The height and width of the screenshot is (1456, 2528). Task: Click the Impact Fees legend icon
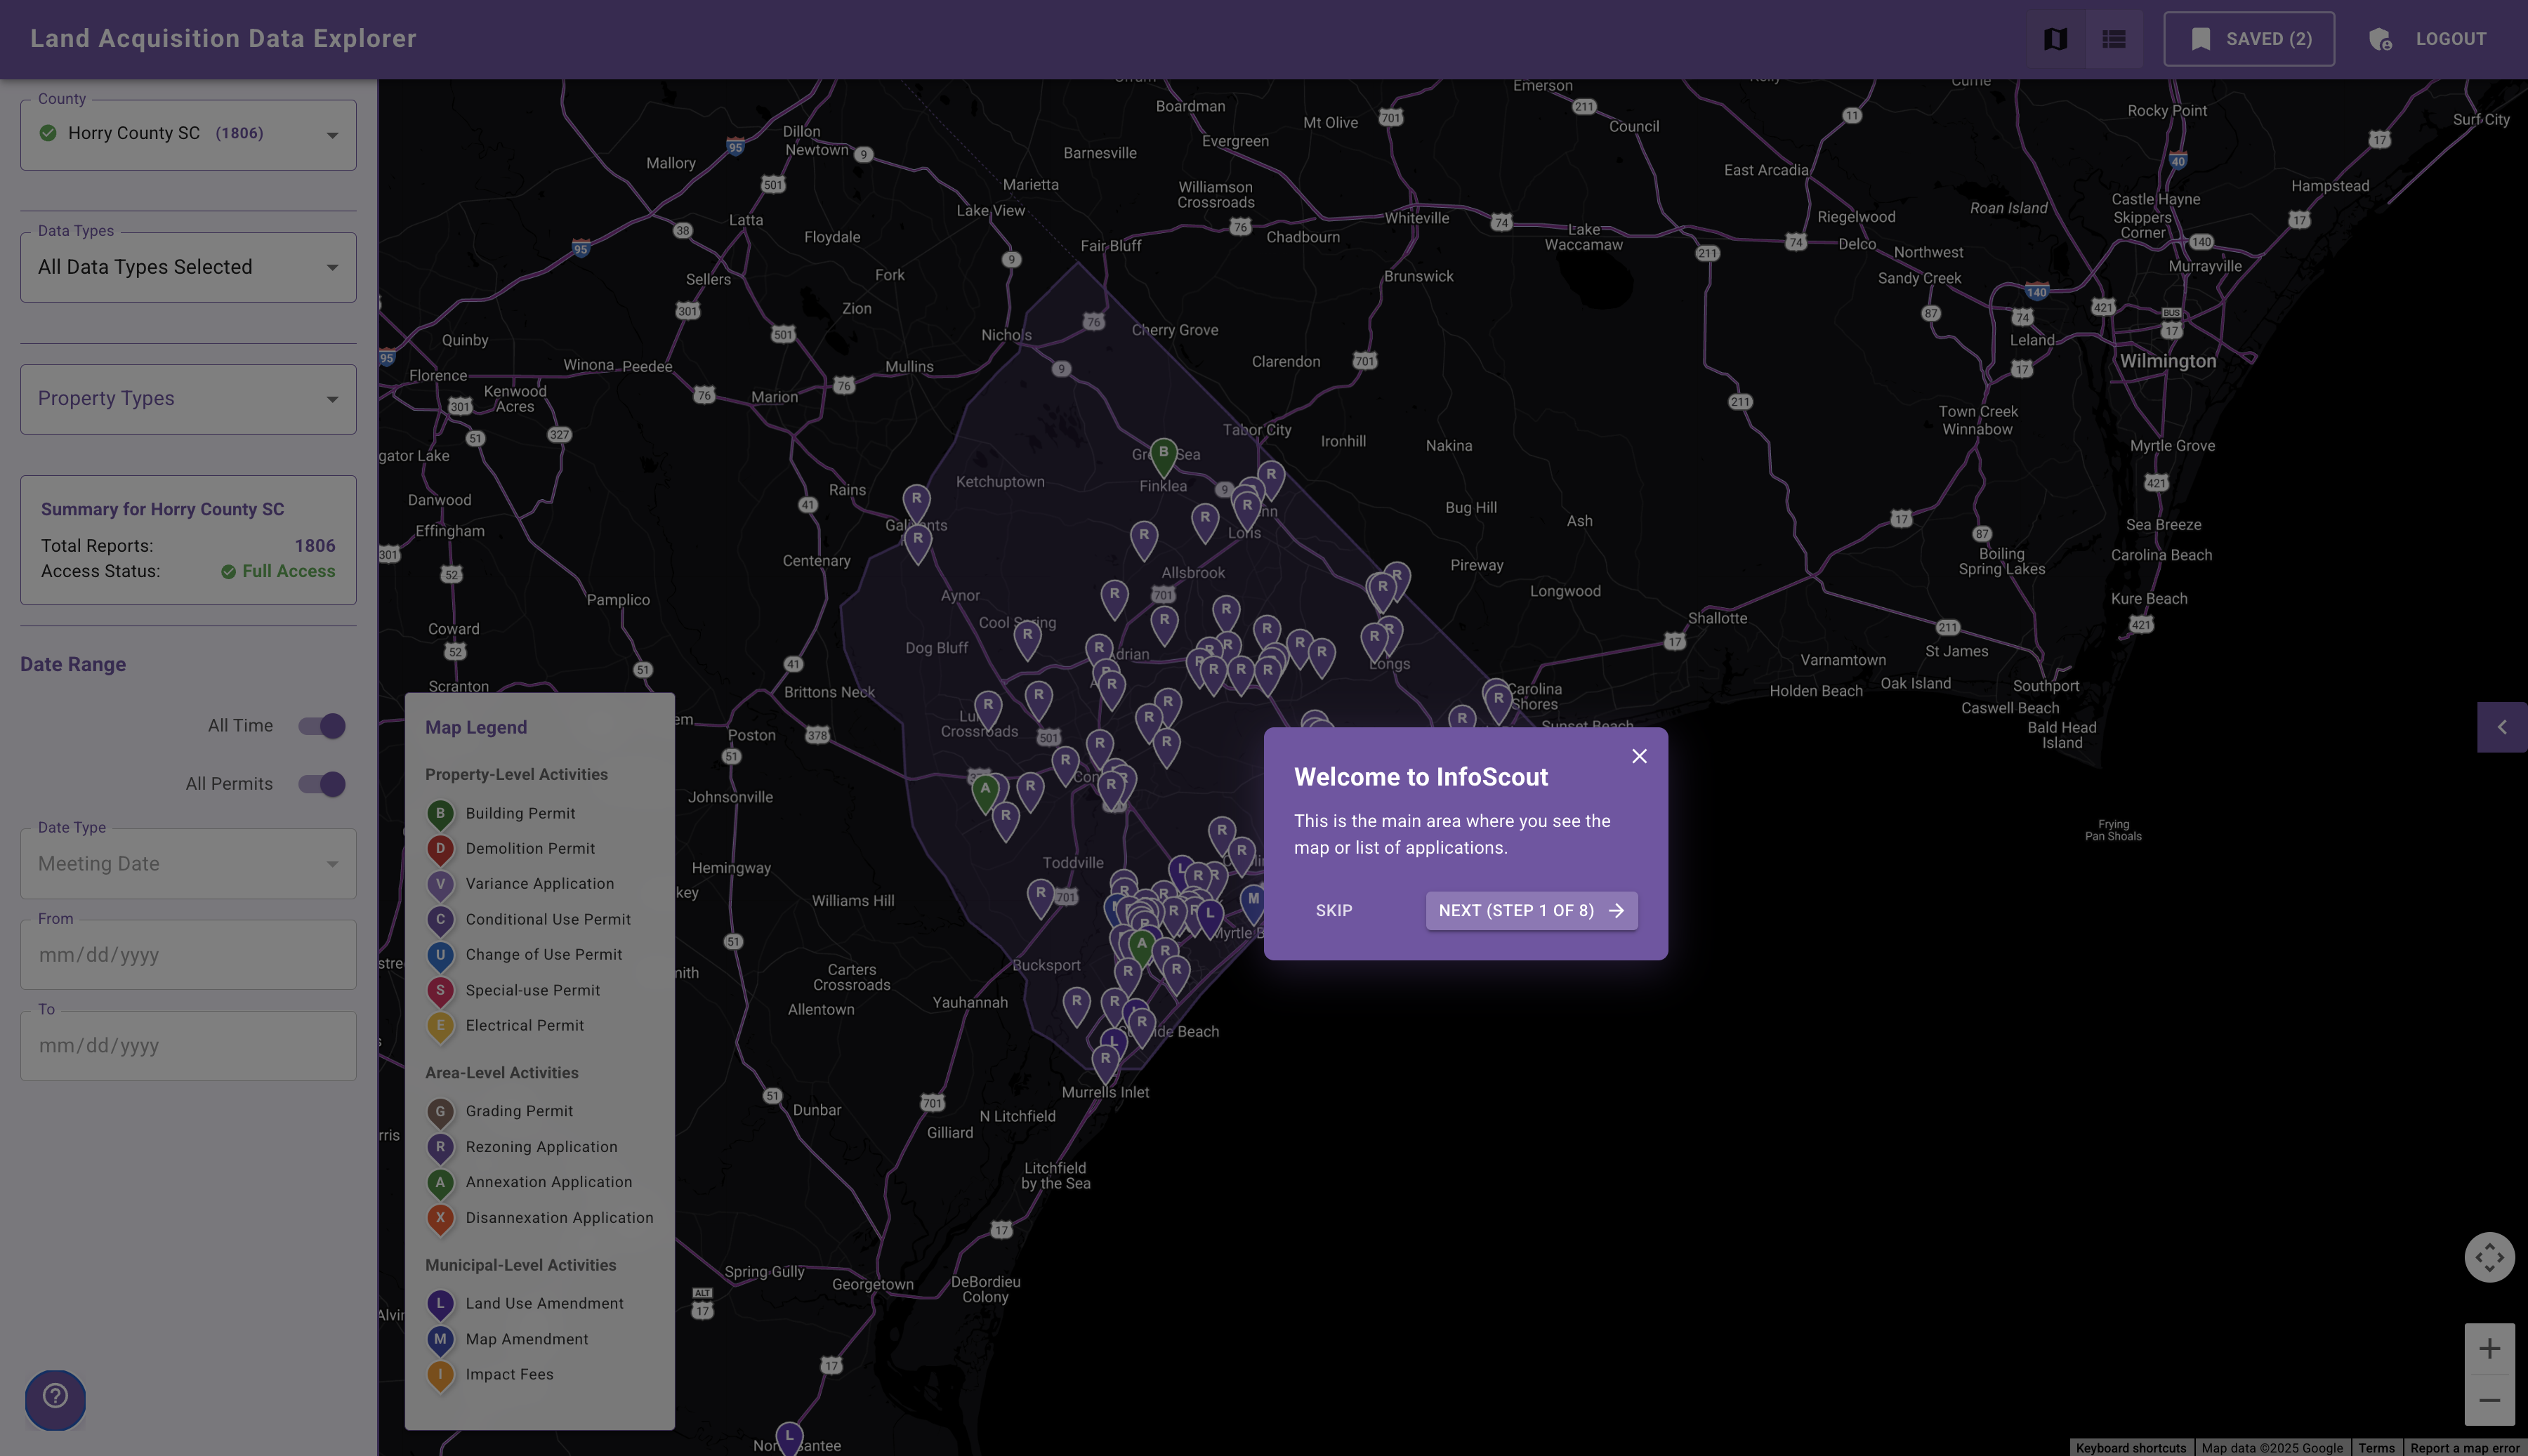click(x=440, y=1375)
